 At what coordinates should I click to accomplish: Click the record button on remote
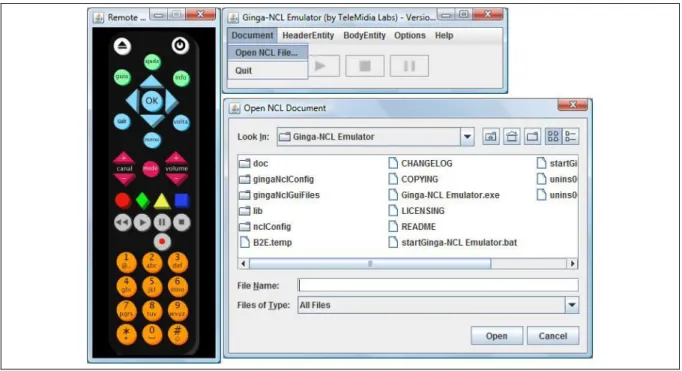coord(162,241)
